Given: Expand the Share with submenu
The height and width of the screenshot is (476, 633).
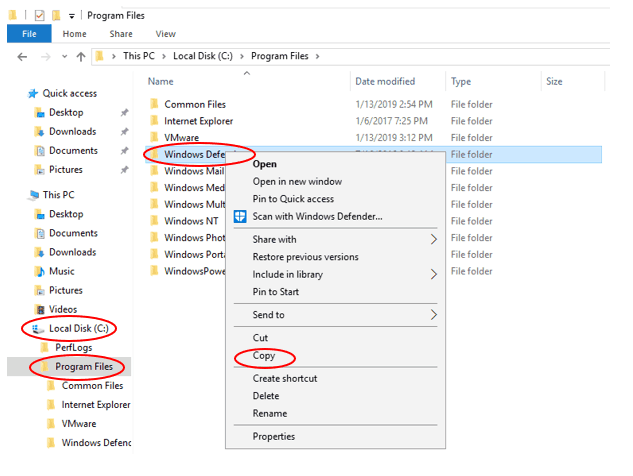Looking at the screenshot, I should coord(434,240).
